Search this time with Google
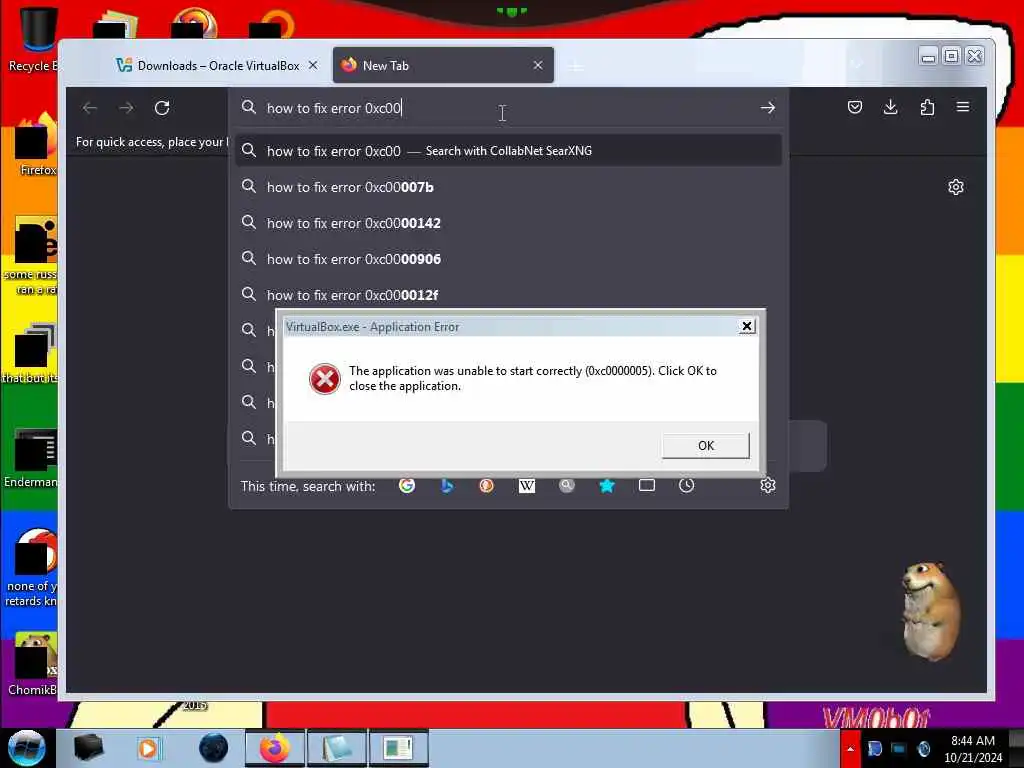Screen dimensions: 1024x768 pyautogui.click(x=407, y=485)
